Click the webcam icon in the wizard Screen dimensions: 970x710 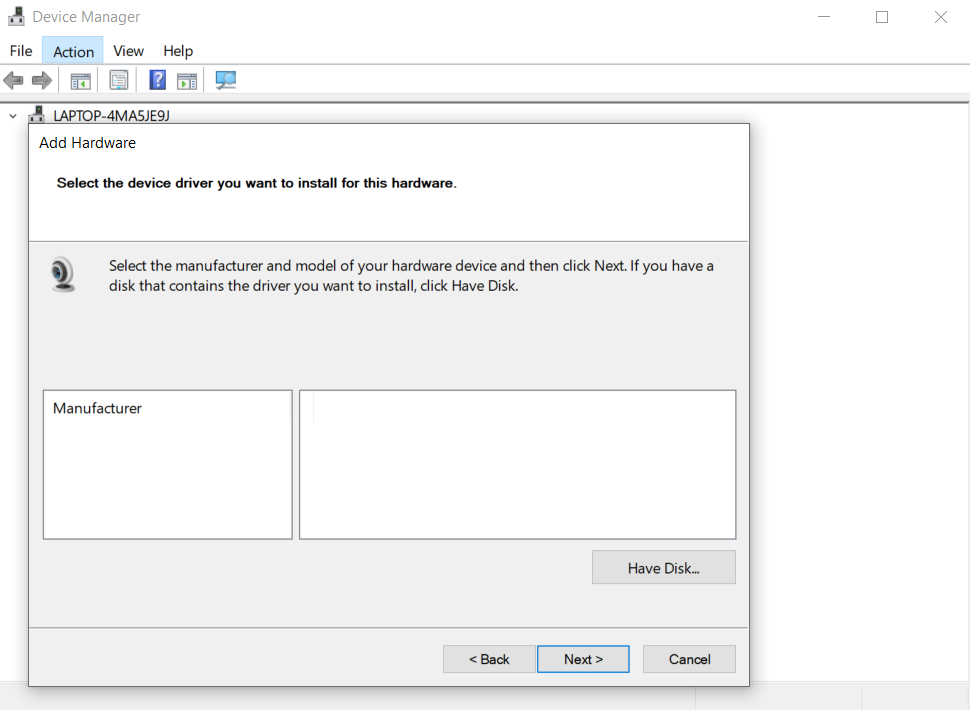pos(63,274)
